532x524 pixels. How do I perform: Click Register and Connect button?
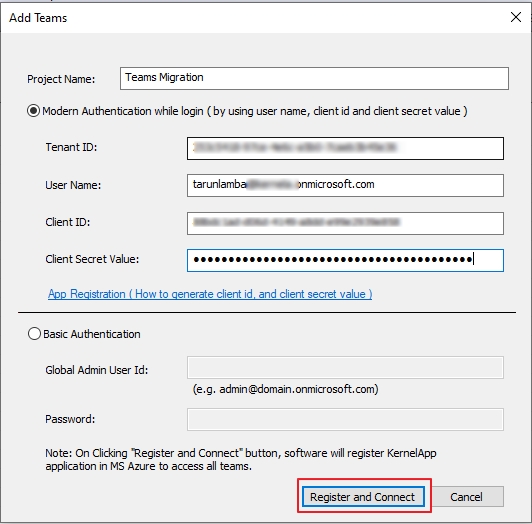coord(363,497)
